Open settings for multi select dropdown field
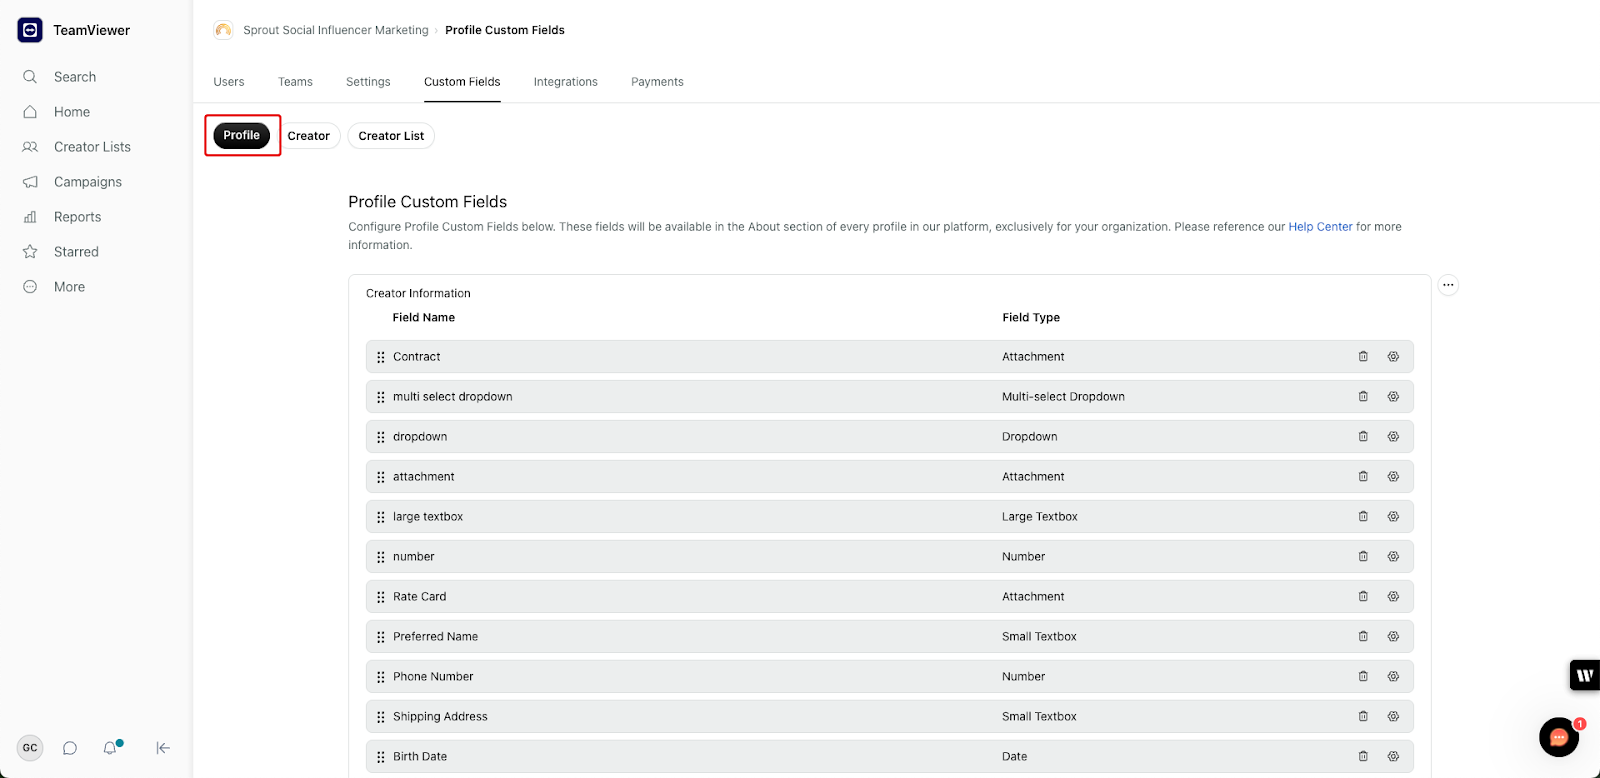 (x=1393, y=397)
